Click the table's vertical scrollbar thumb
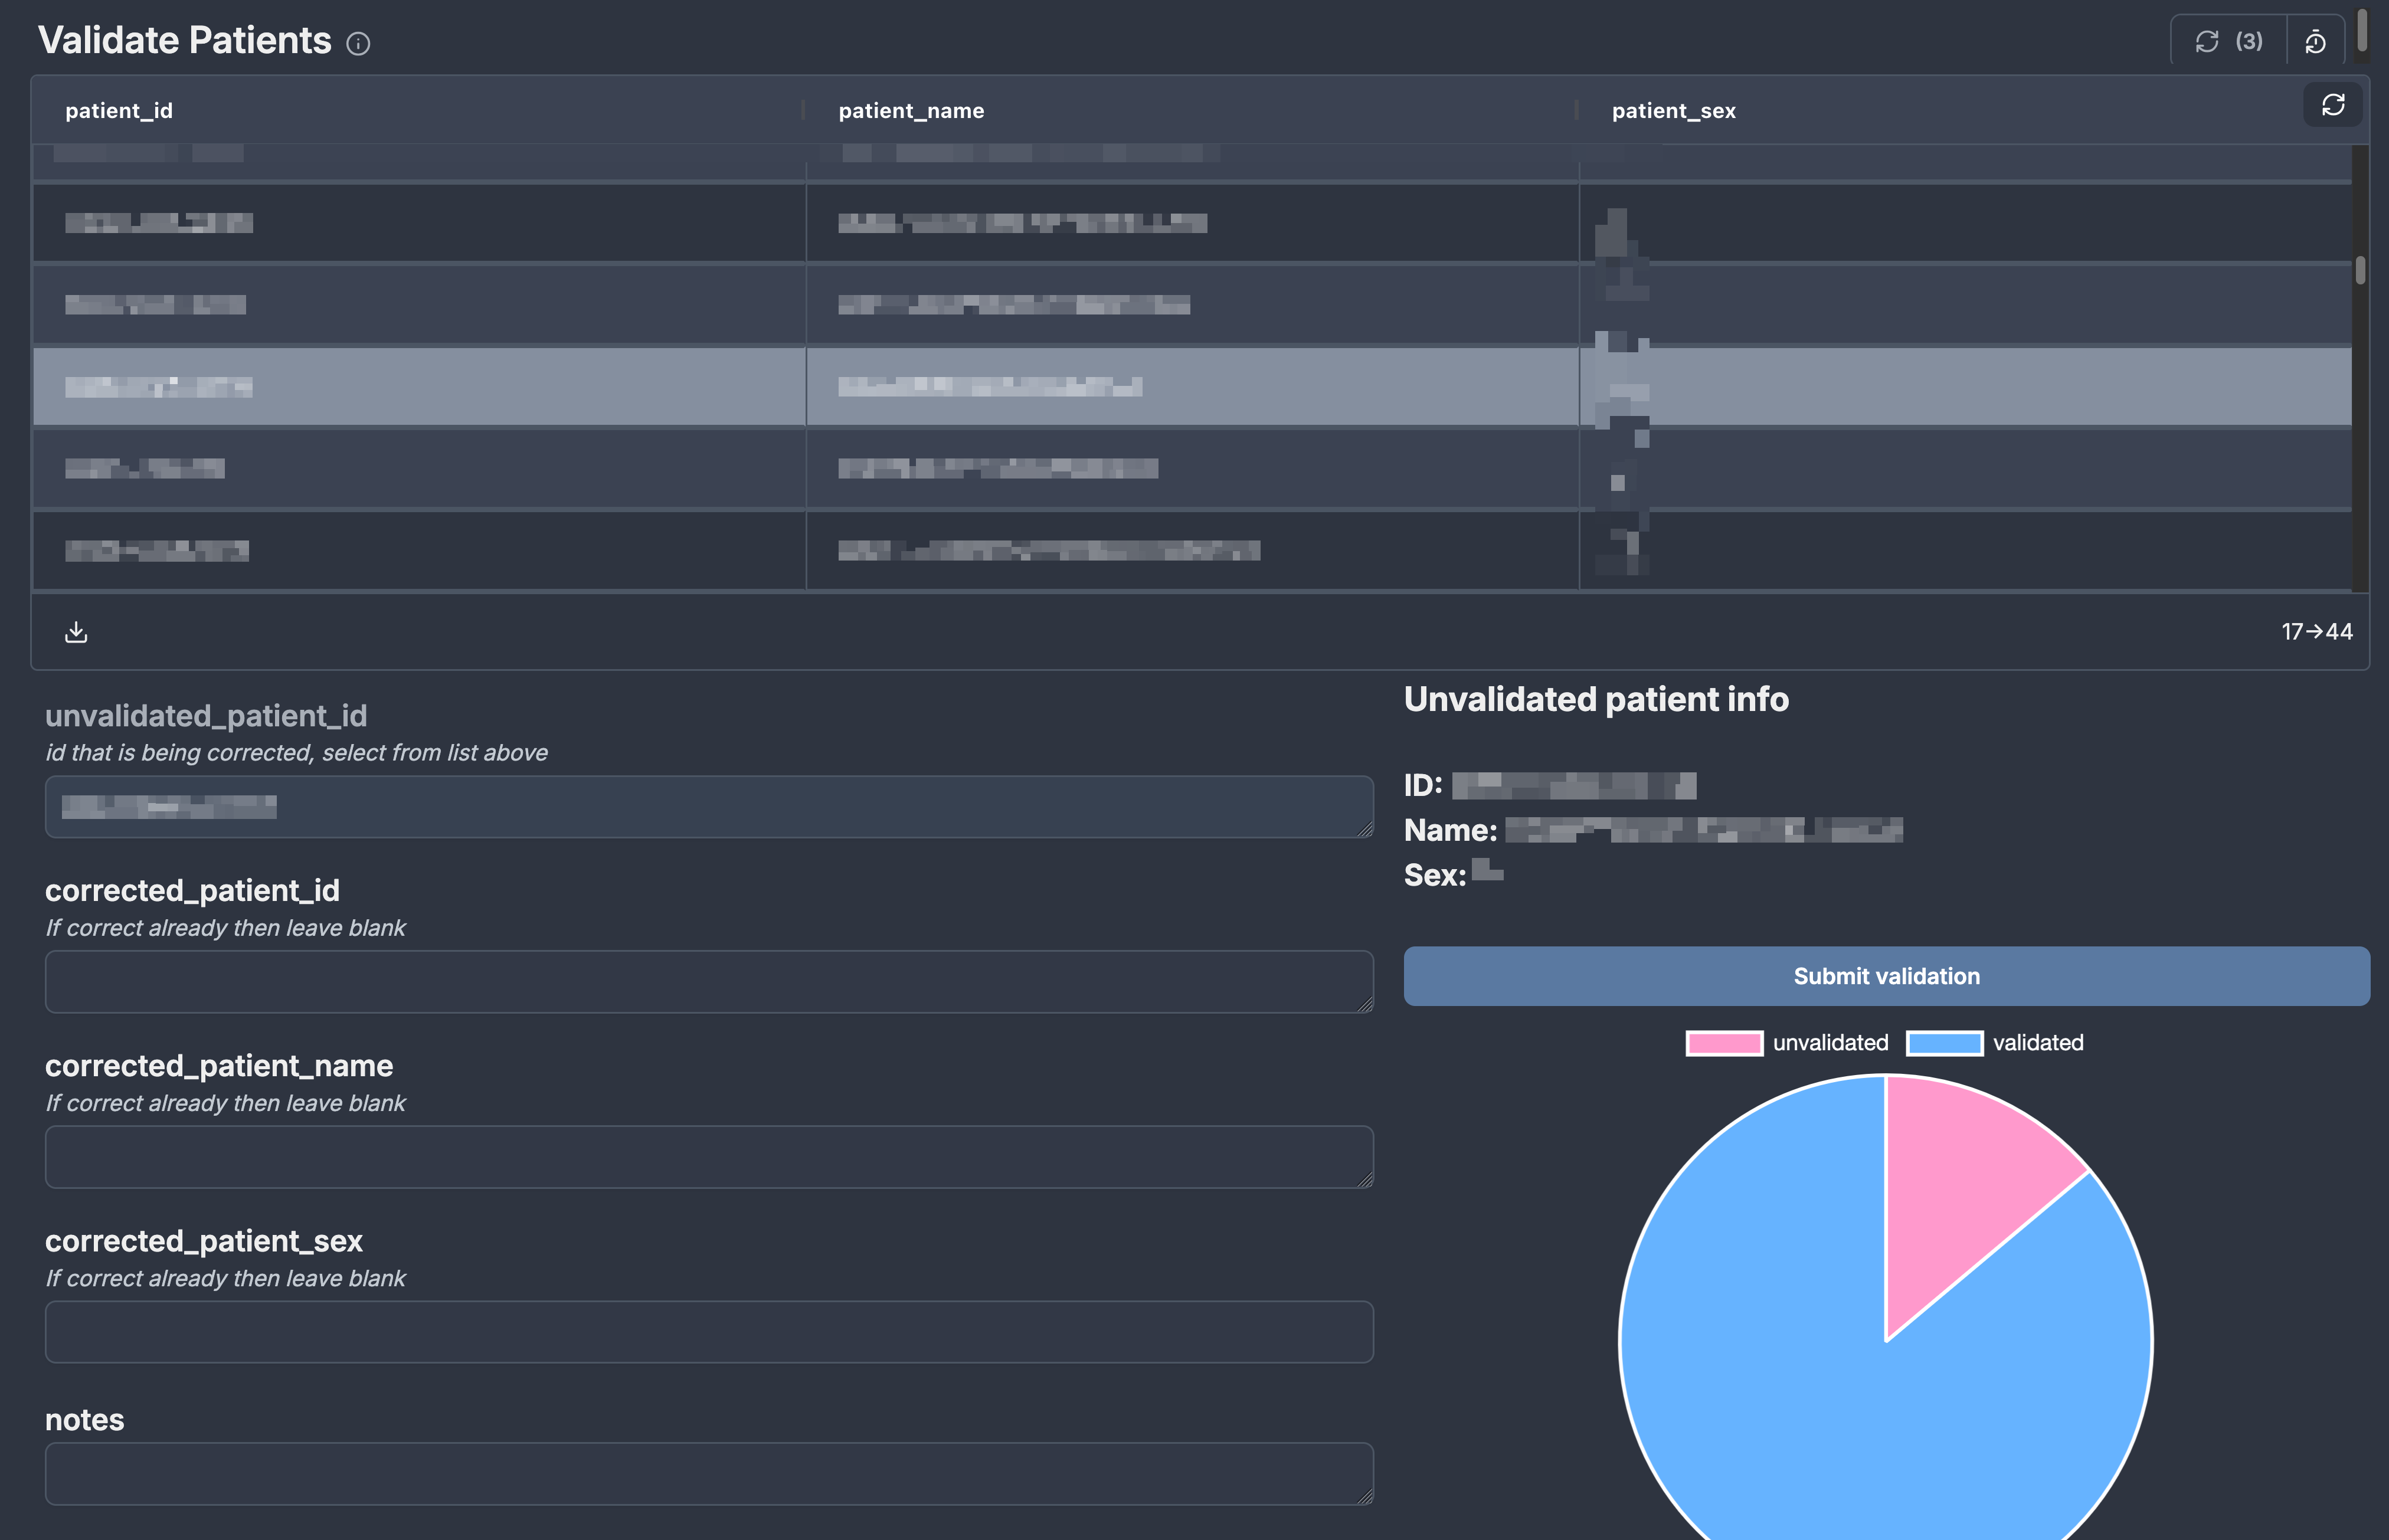This screenshot has height=1540, width=2389. 2360,270
